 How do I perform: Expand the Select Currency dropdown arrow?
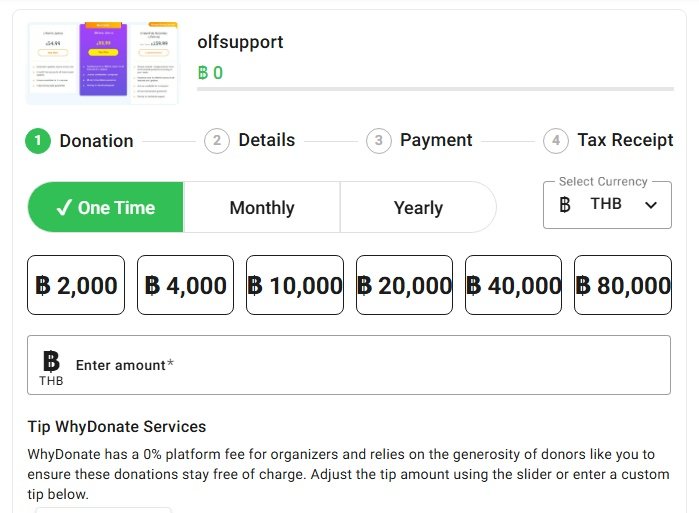pos(651,205)
